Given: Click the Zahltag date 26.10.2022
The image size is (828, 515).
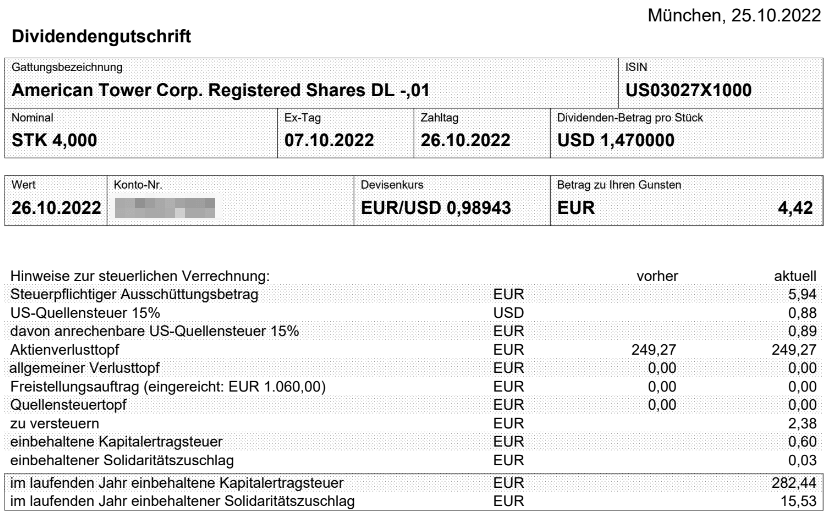Looking at the screenshot, I should pos(465,141).
